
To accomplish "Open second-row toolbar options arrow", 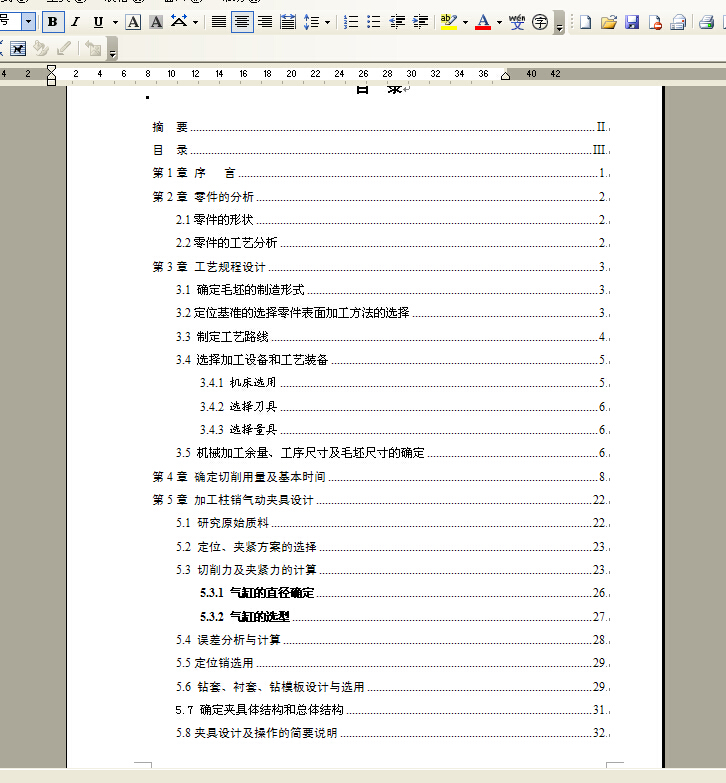I will (x=113, y=49).
